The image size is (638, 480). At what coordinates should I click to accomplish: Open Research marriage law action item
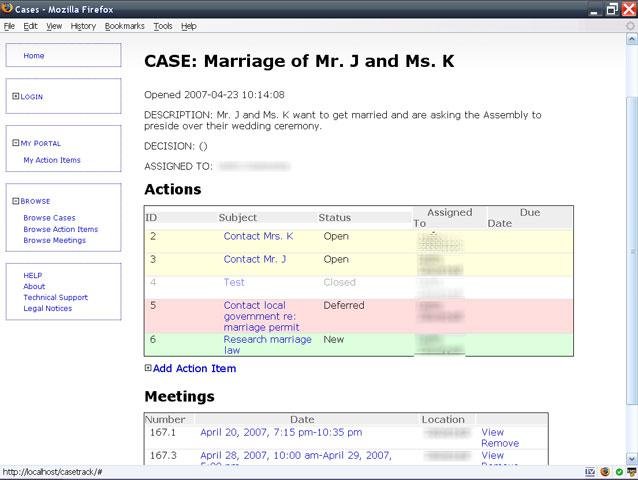click(267, 345)
